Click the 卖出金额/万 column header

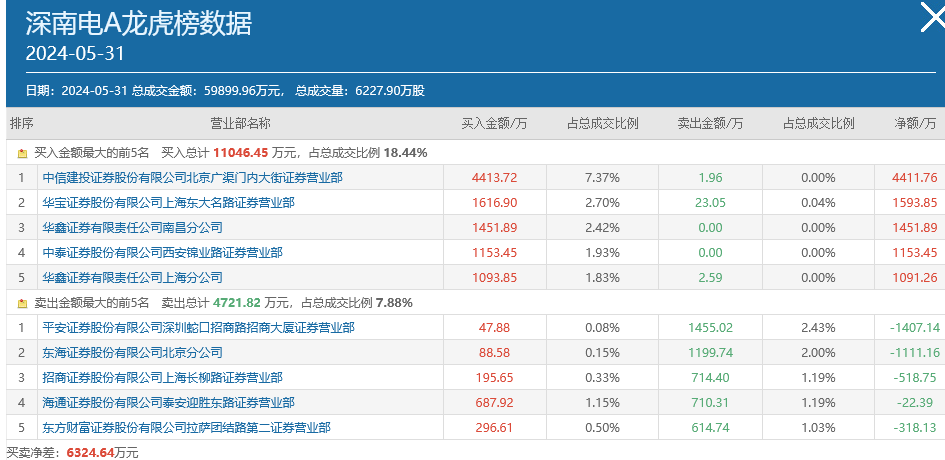click(710, 124)
